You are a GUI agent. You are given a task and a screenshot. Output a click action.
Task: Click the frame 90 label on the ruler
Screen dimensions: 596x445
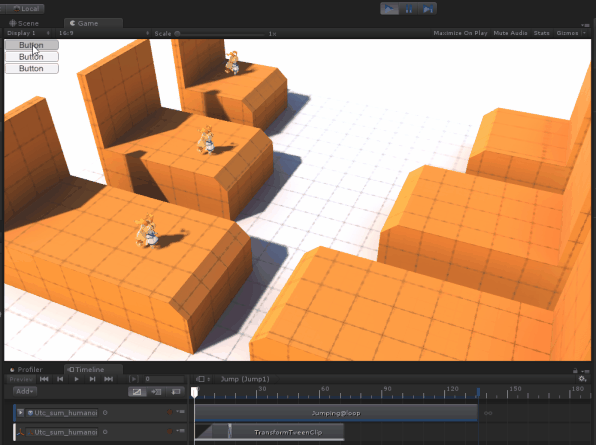[387, 389]
